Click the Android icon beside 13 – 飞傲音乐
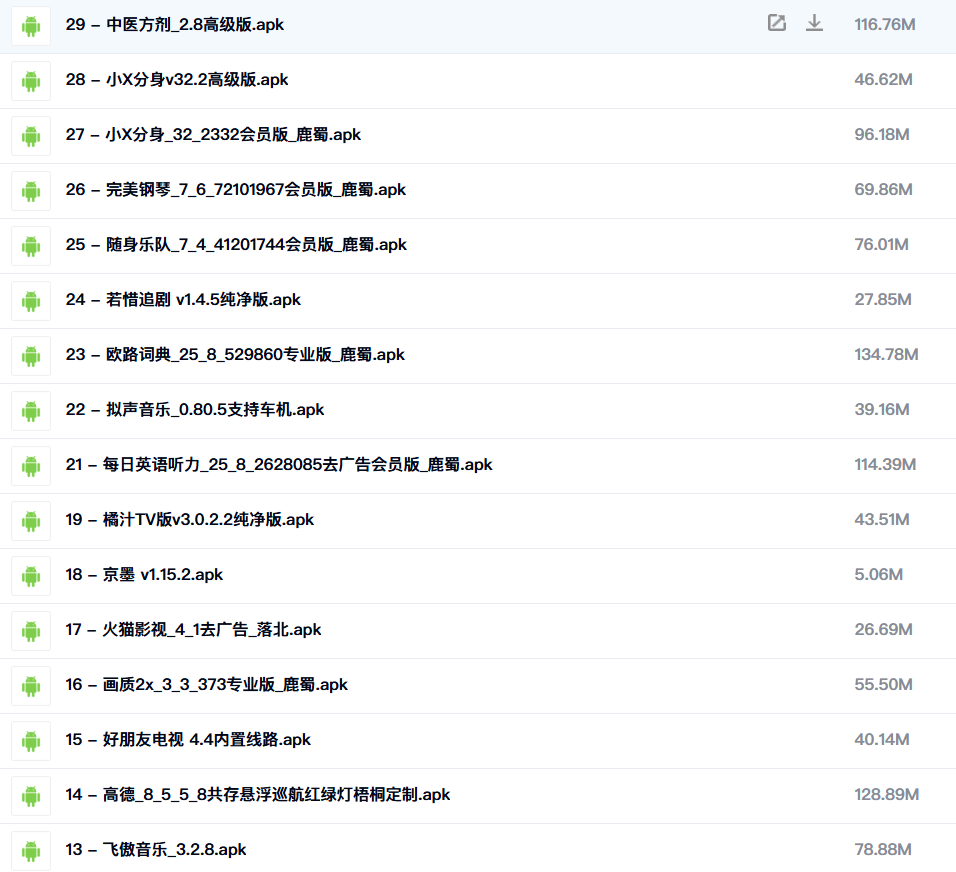Image resolution: width=956 pixels, height=872 pixels. (x=30, y=851)
